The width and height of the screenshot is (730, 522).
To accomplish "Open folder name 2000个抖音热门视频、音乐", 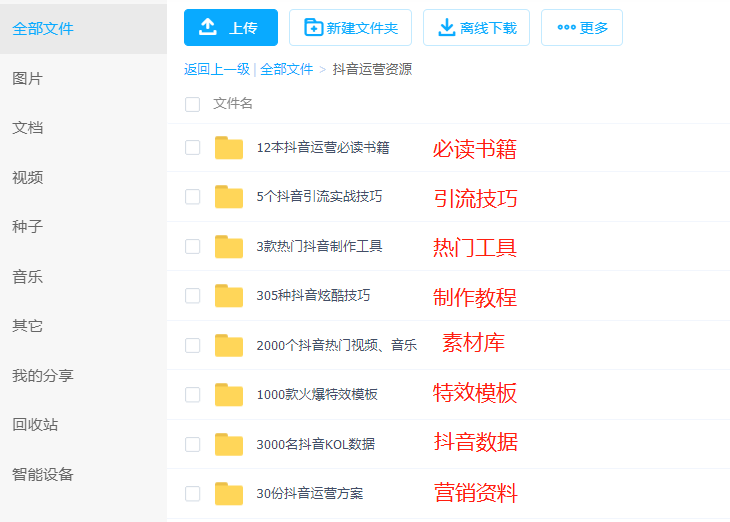I will [x=337, y=346].
